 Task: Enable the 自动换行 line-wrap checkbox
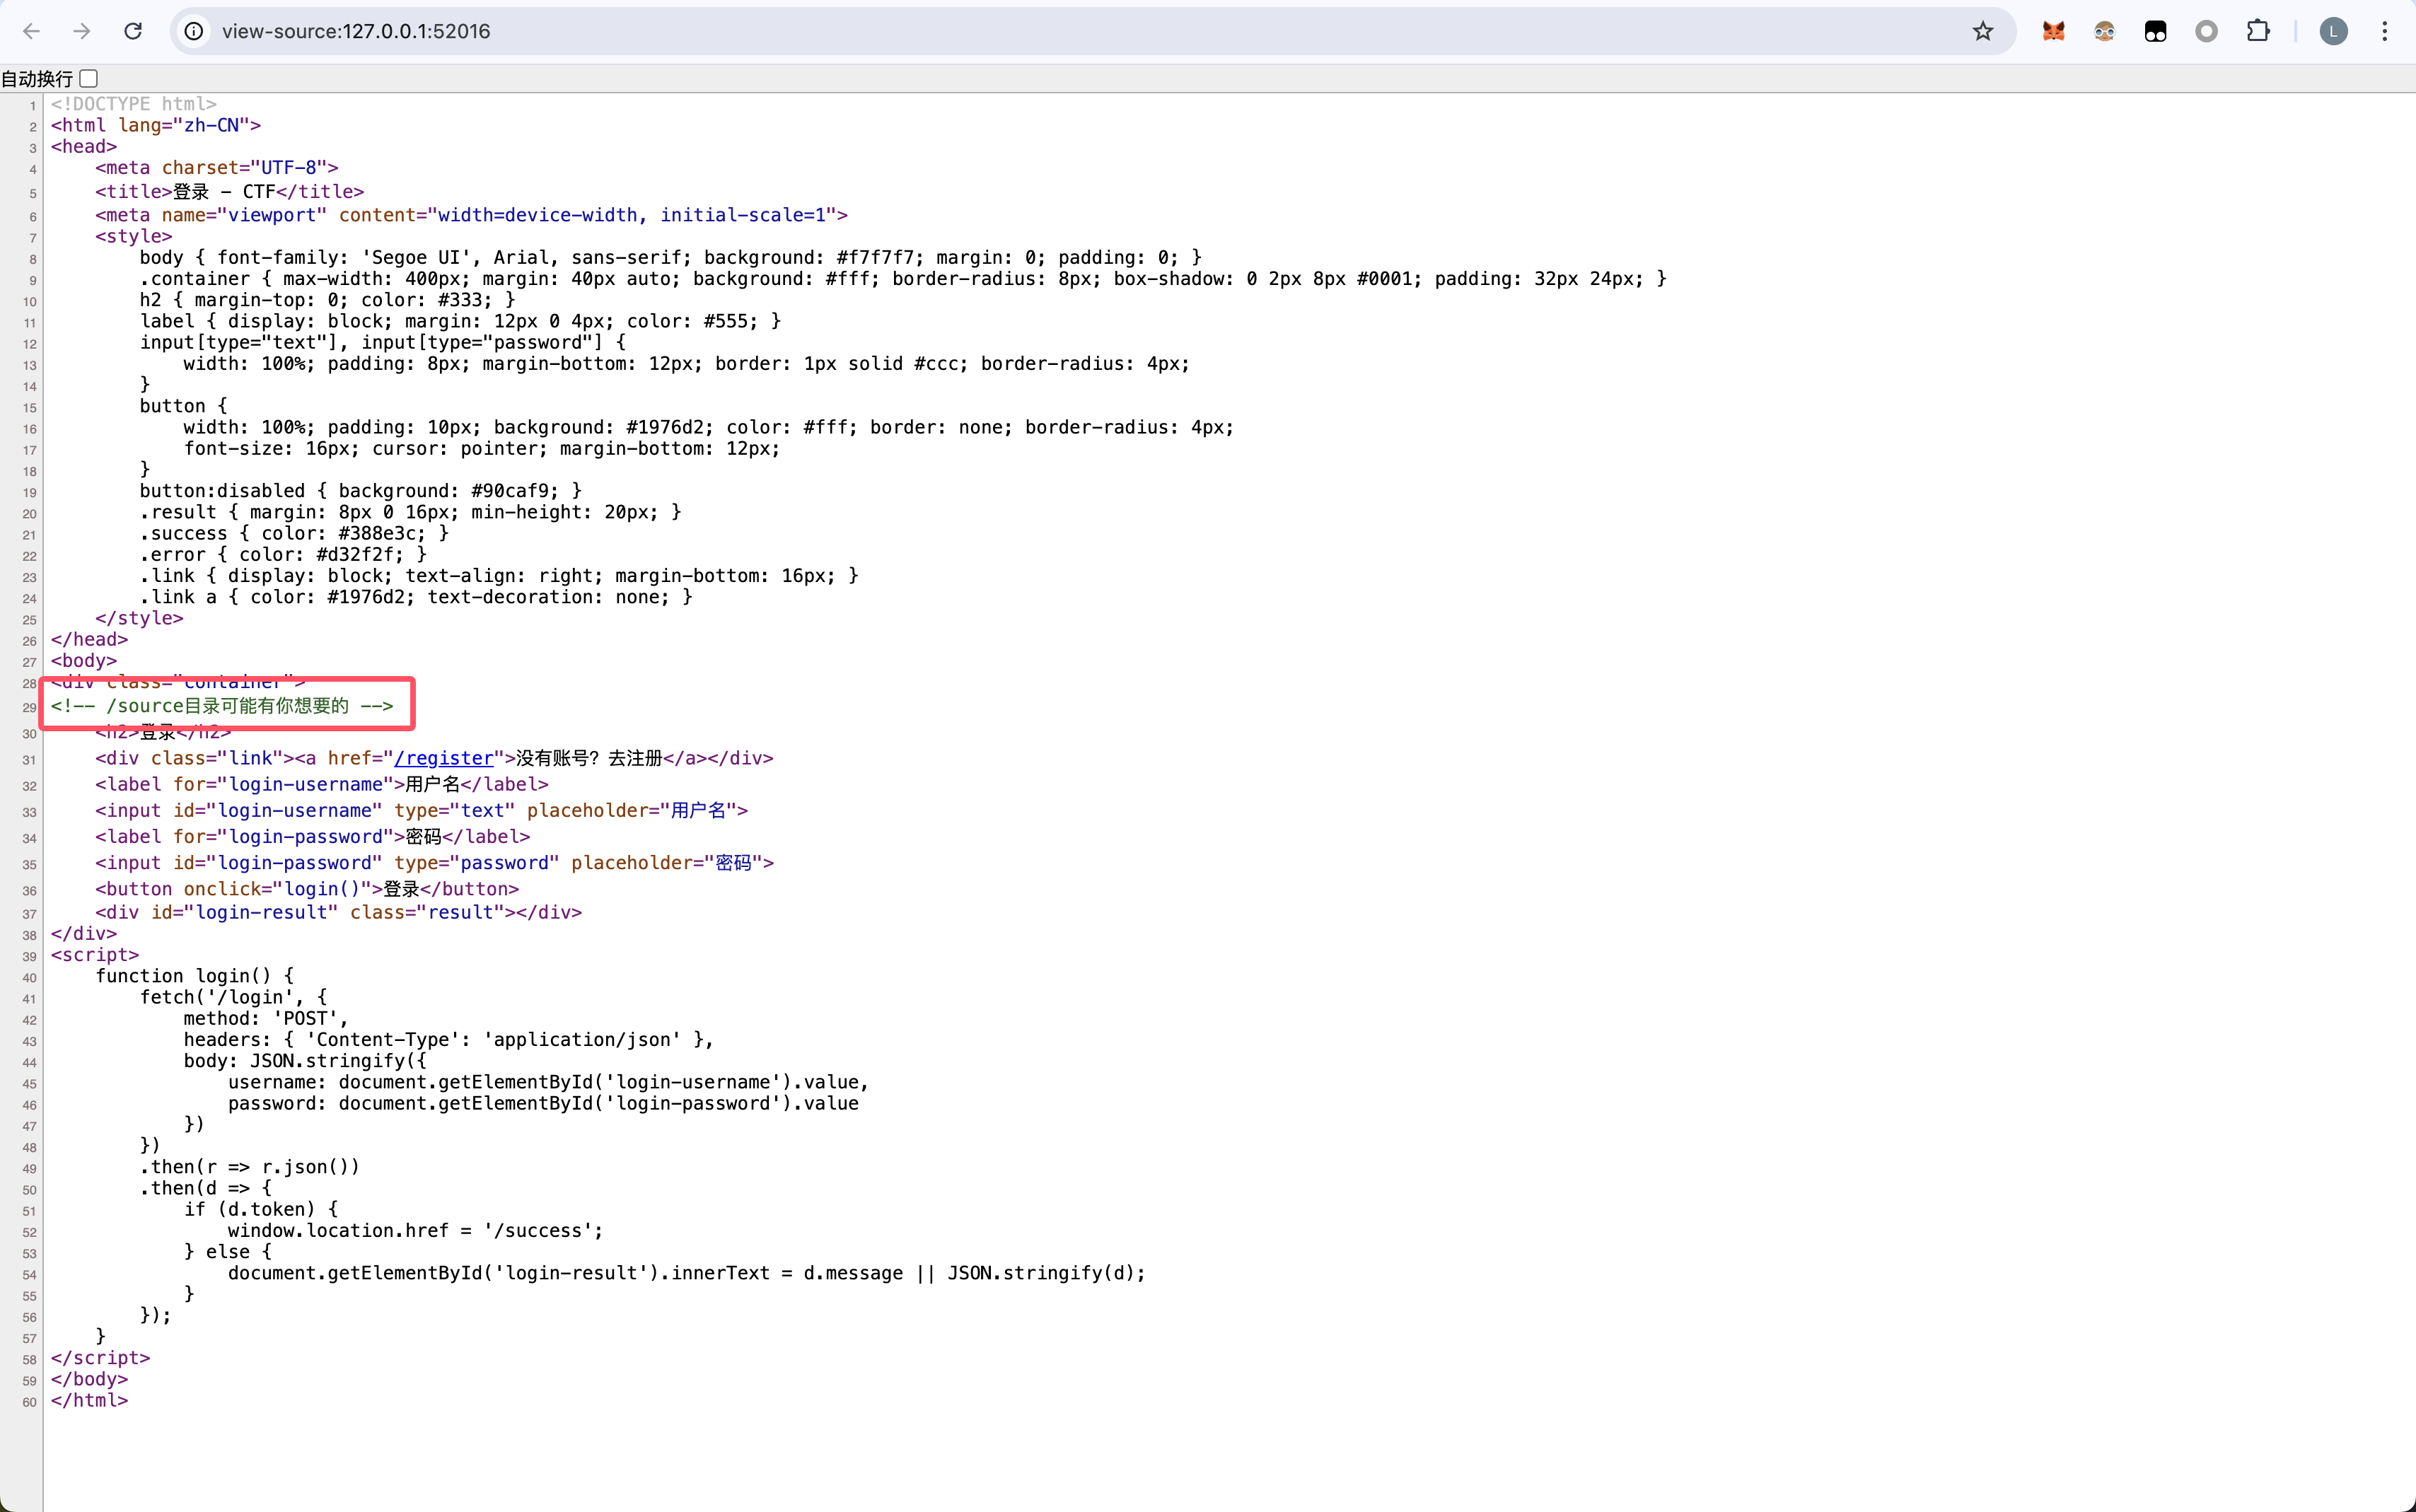(89, 78)
